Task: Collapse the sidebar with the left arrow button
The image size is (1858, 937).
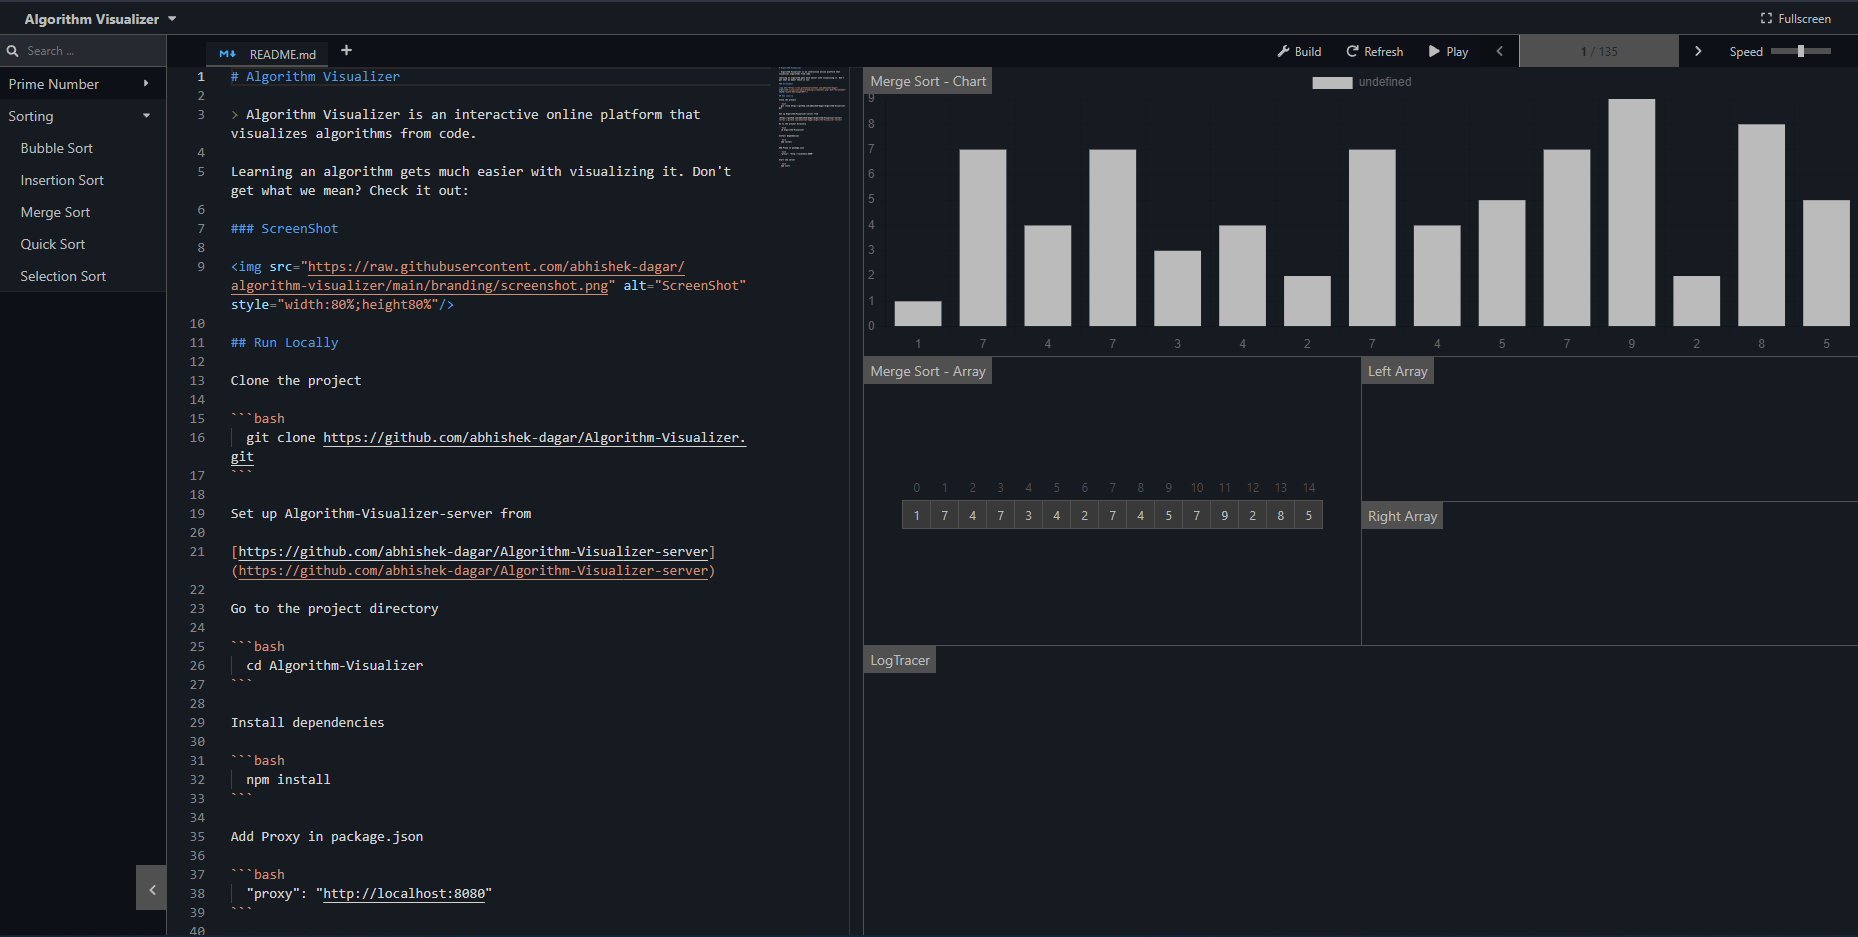Action: tap(151, 888)
